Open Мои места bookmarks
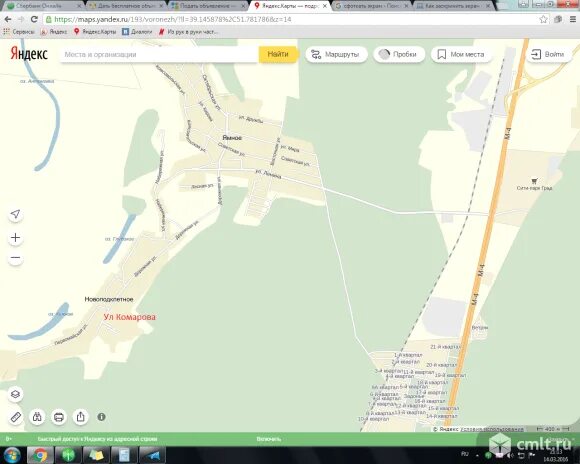 pos(461,54)
